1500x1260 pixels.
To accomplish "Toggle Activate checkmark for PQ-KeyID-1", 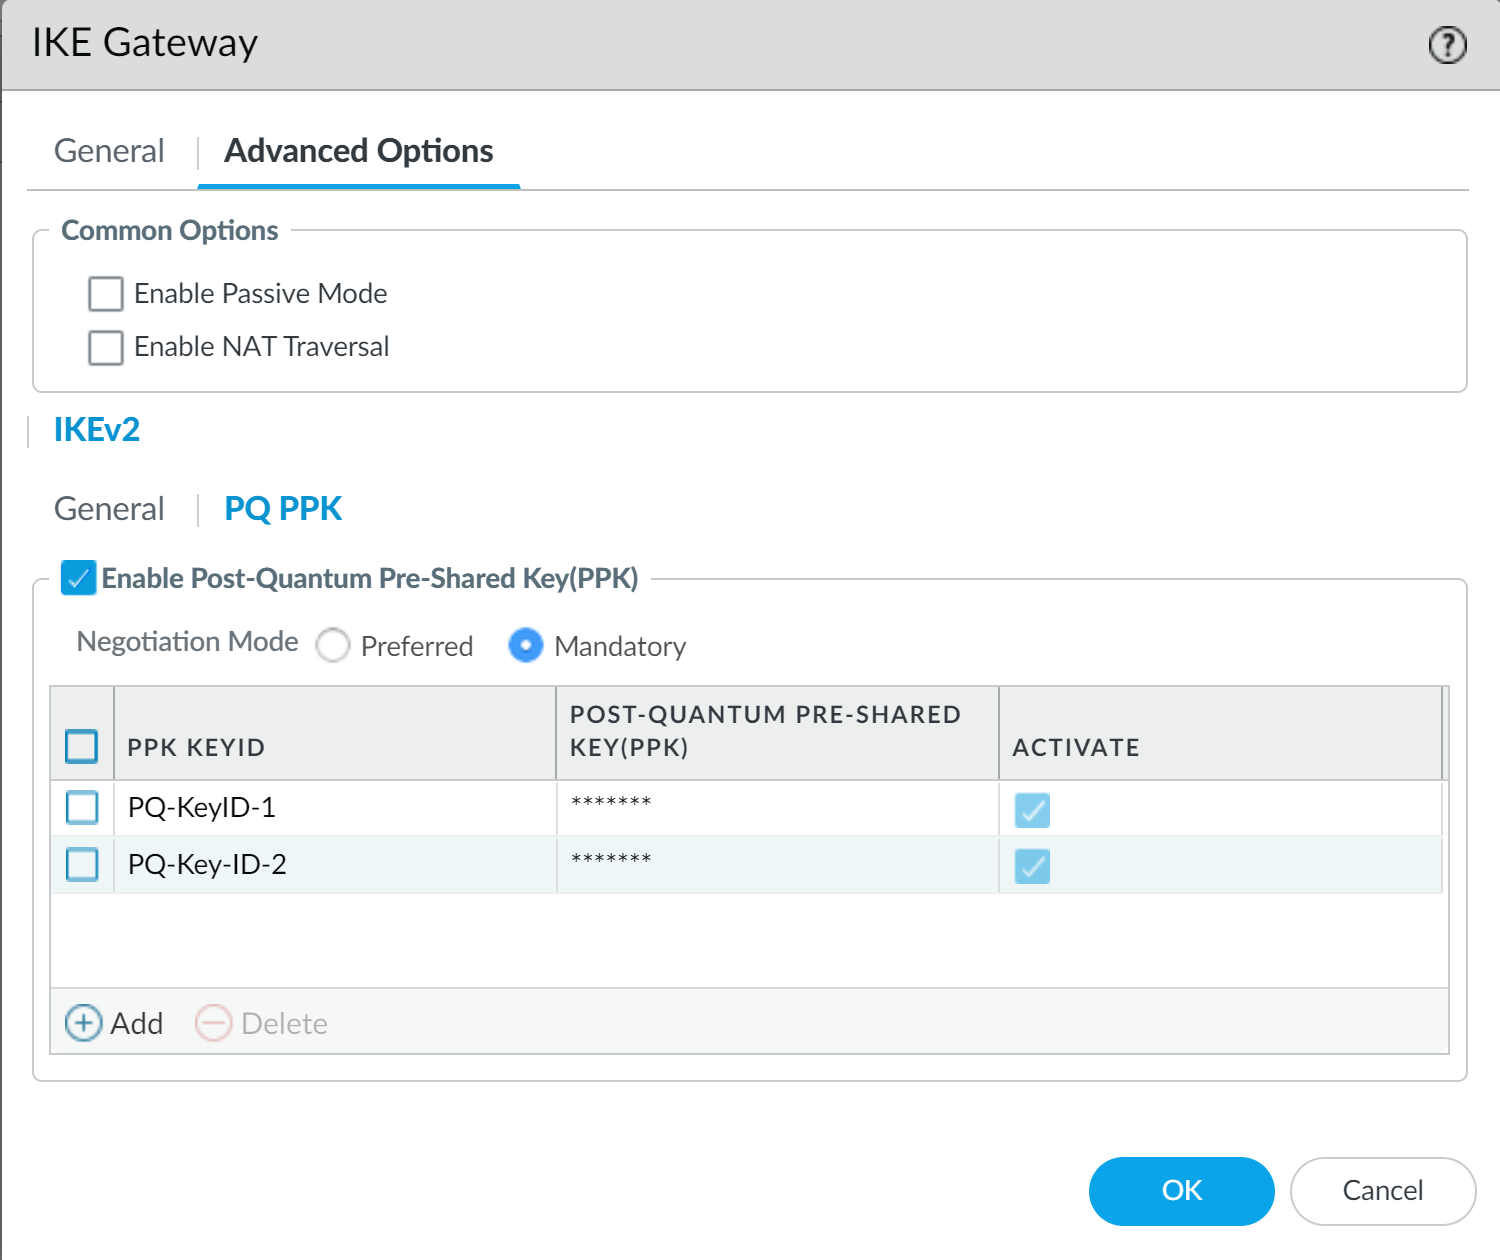I will click(1032, 809).
